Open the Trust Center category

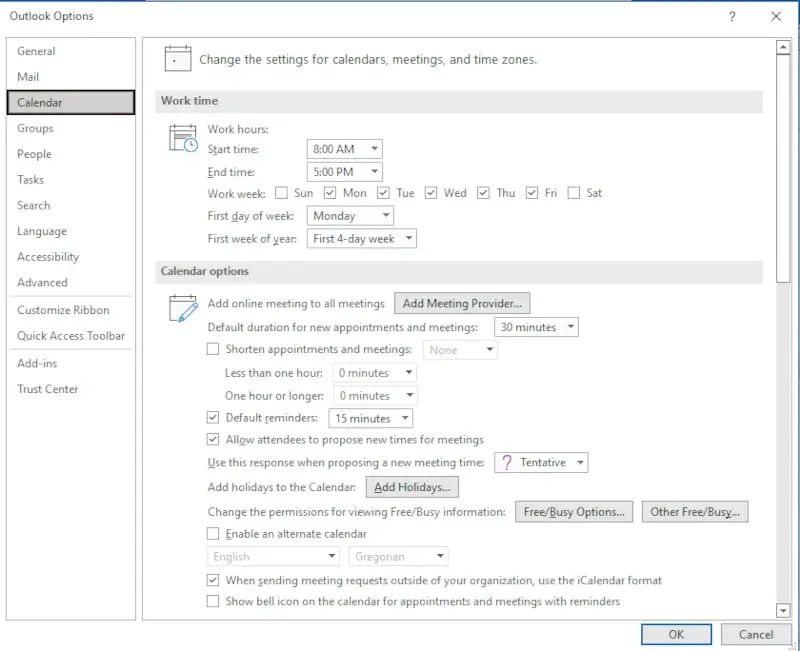coord(71,389)
